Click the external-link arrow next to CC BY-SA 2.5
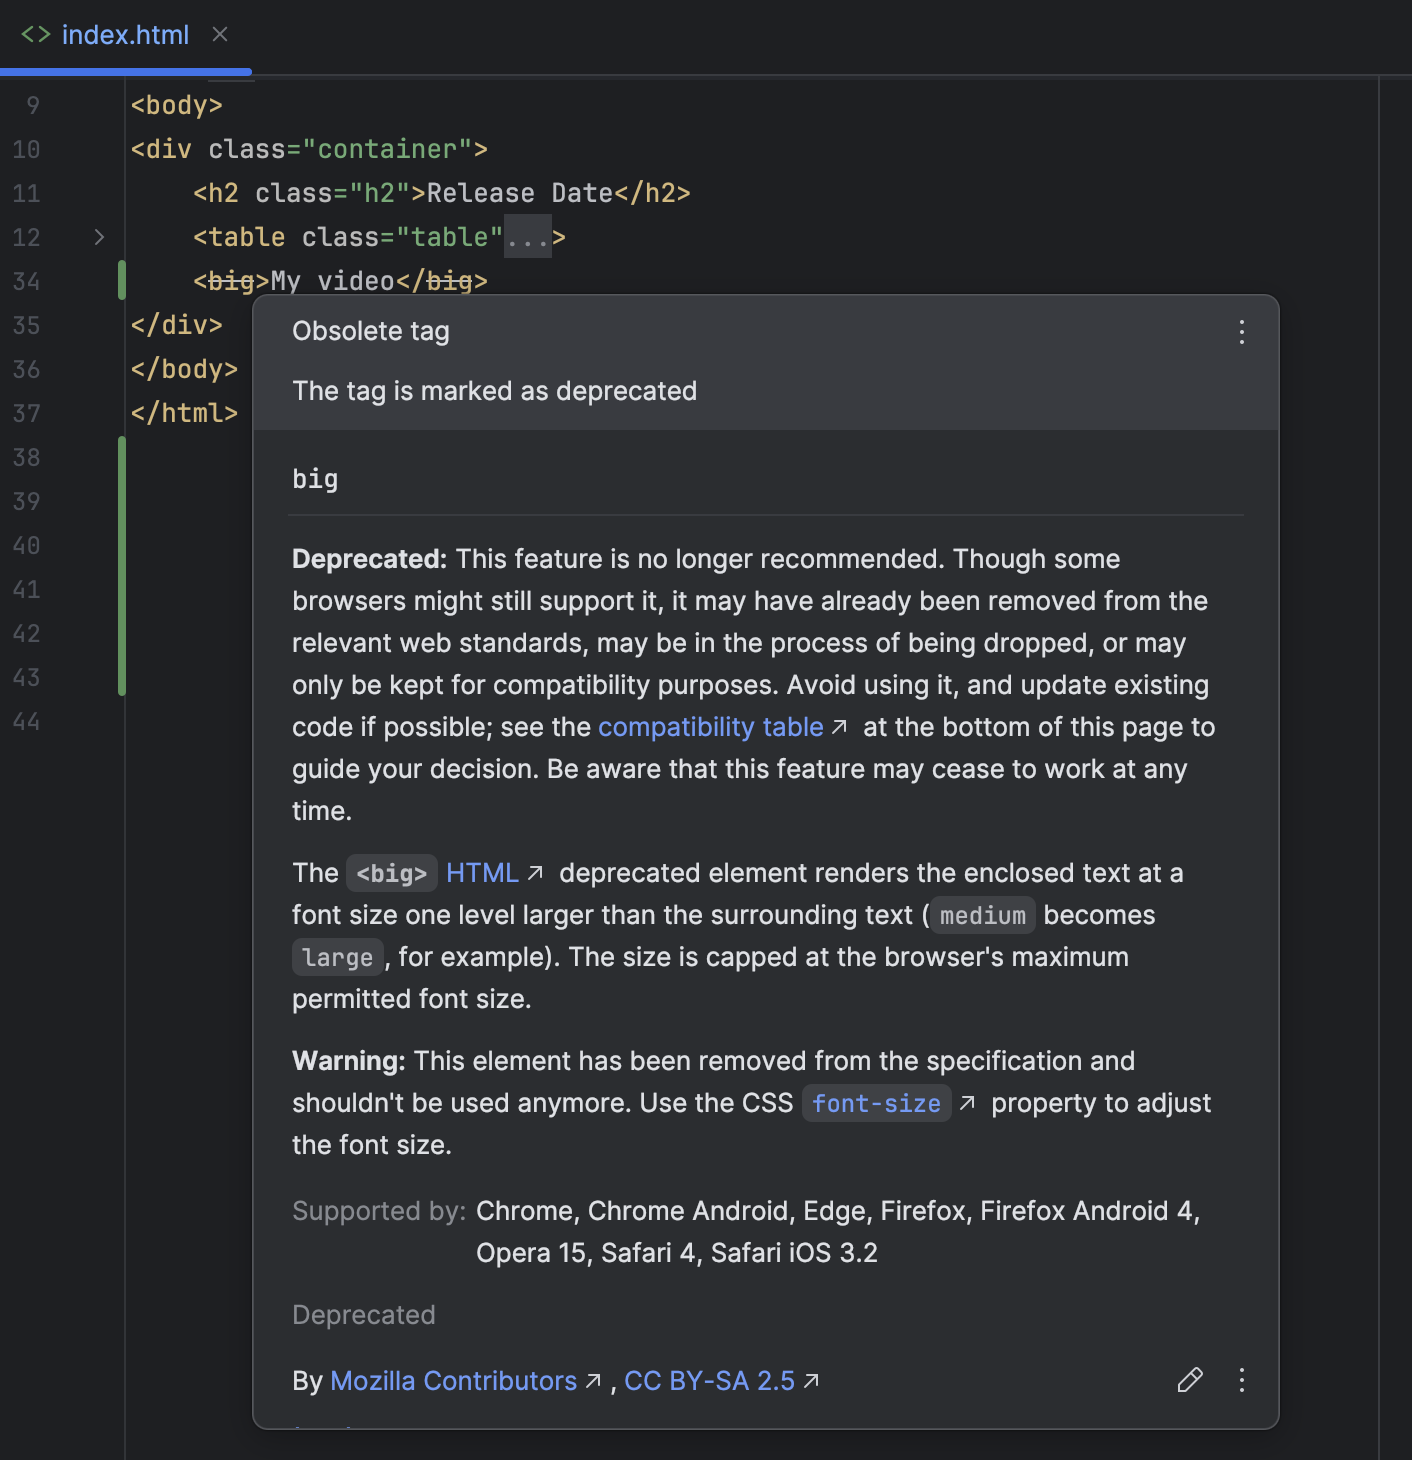 click(x=811, y=1381)
